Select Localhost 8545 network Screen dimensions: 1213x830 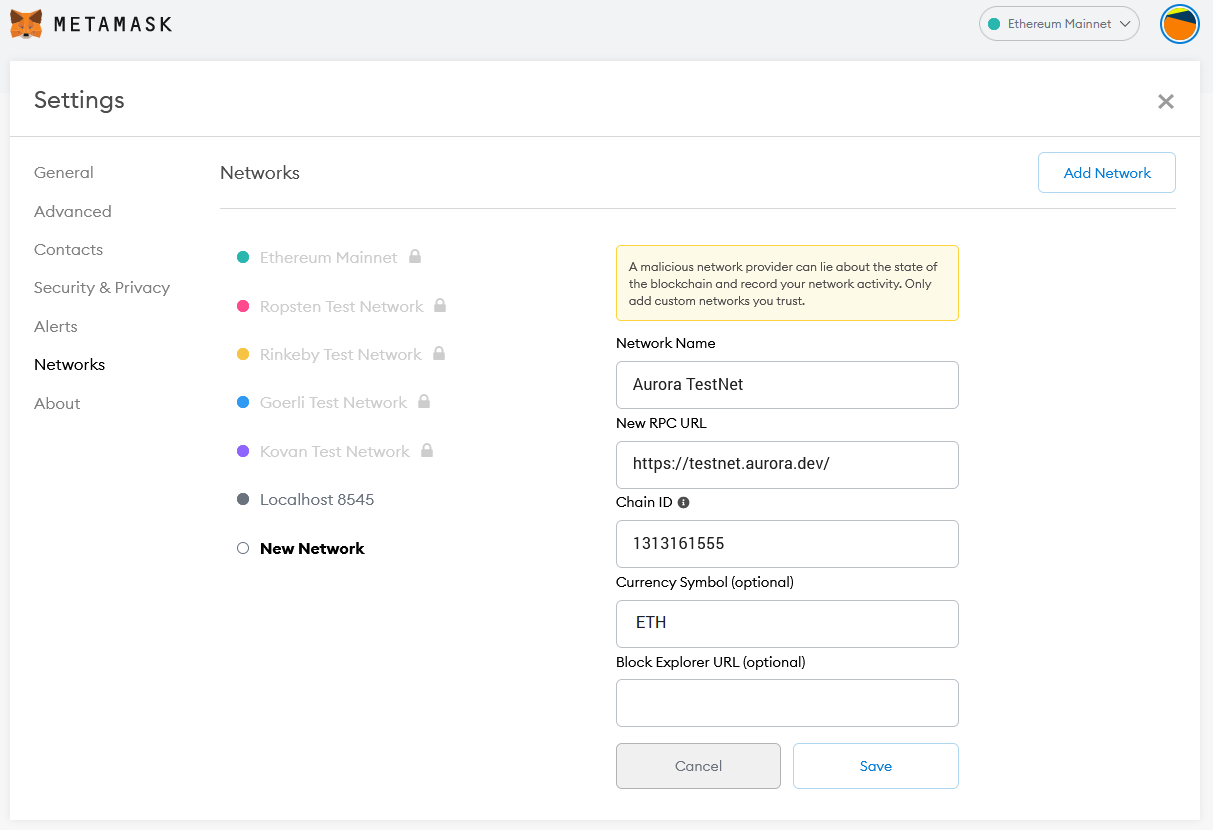coord(317,499)
